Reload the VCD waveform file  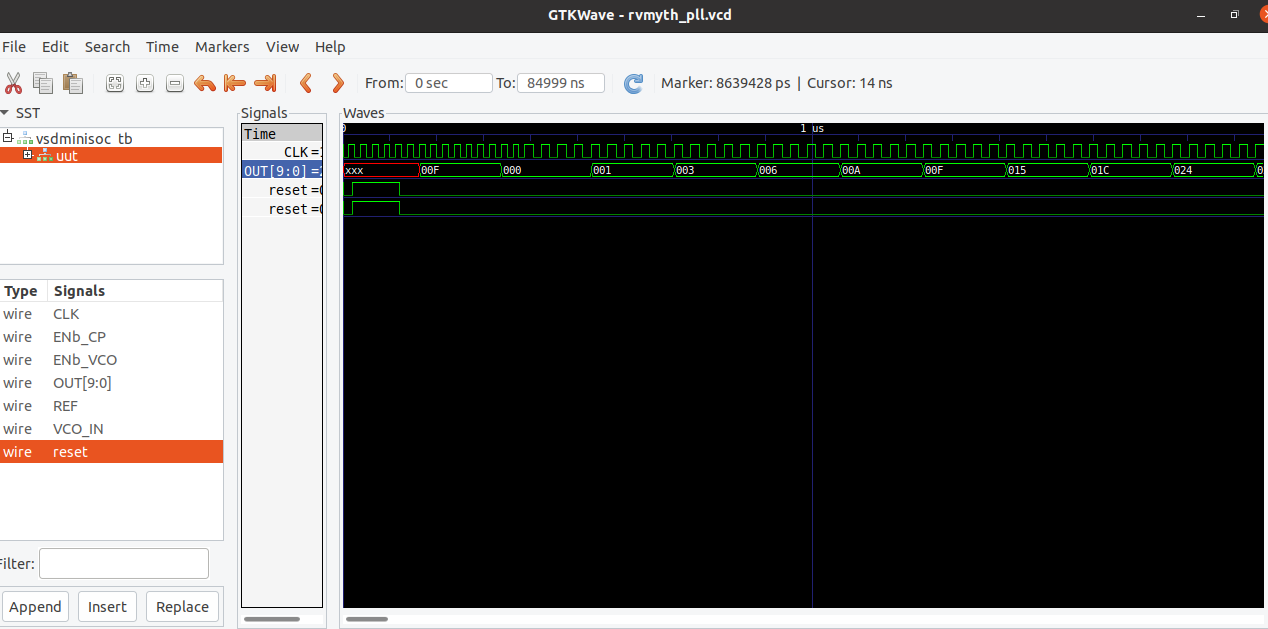point(633,83)
